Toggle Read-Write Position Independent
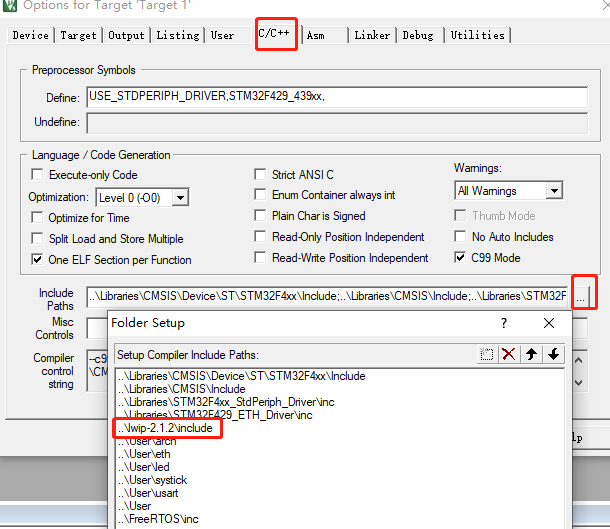The height and width of the screenshot is (529, 610). 260,257
